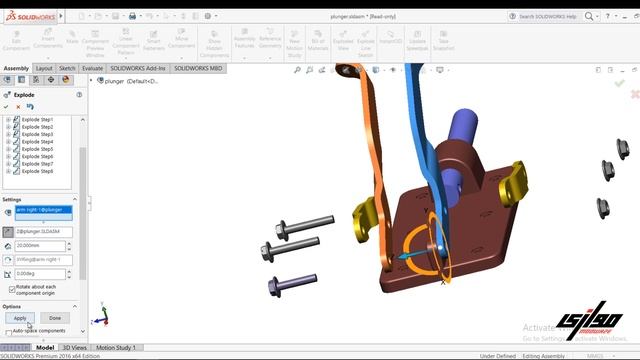Open the FeatureManager design tree tab icon
This screenshot has height=360, width=640.
pyautogui.click(x=7, y=80)
